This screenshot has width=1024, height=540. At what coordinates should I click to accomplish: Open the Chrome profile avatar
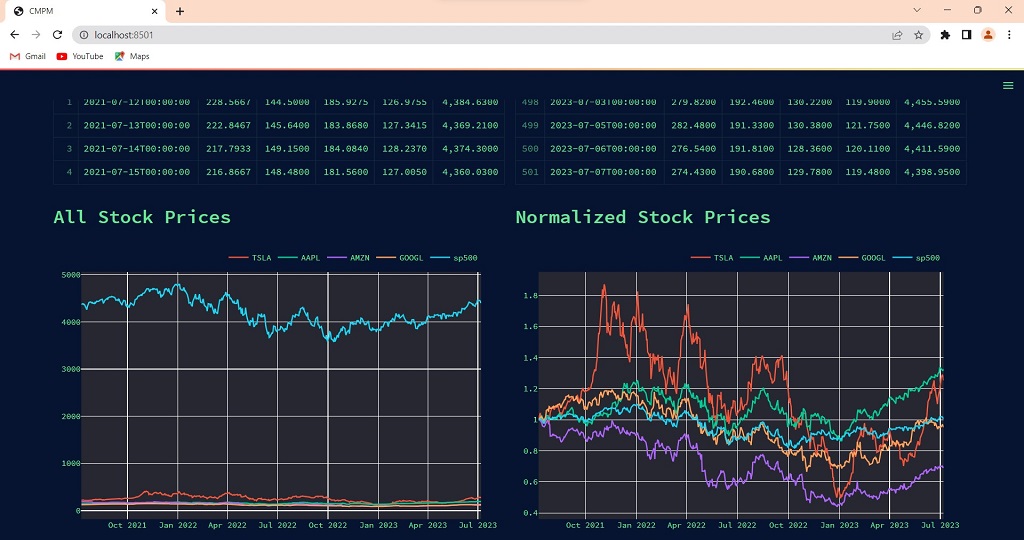point(988,35)
